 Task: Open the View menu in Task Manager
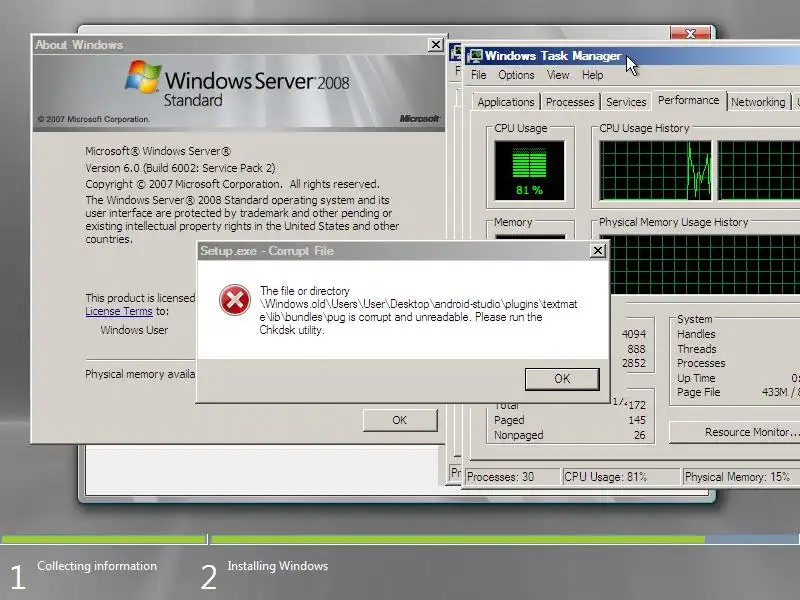[558, 75]
